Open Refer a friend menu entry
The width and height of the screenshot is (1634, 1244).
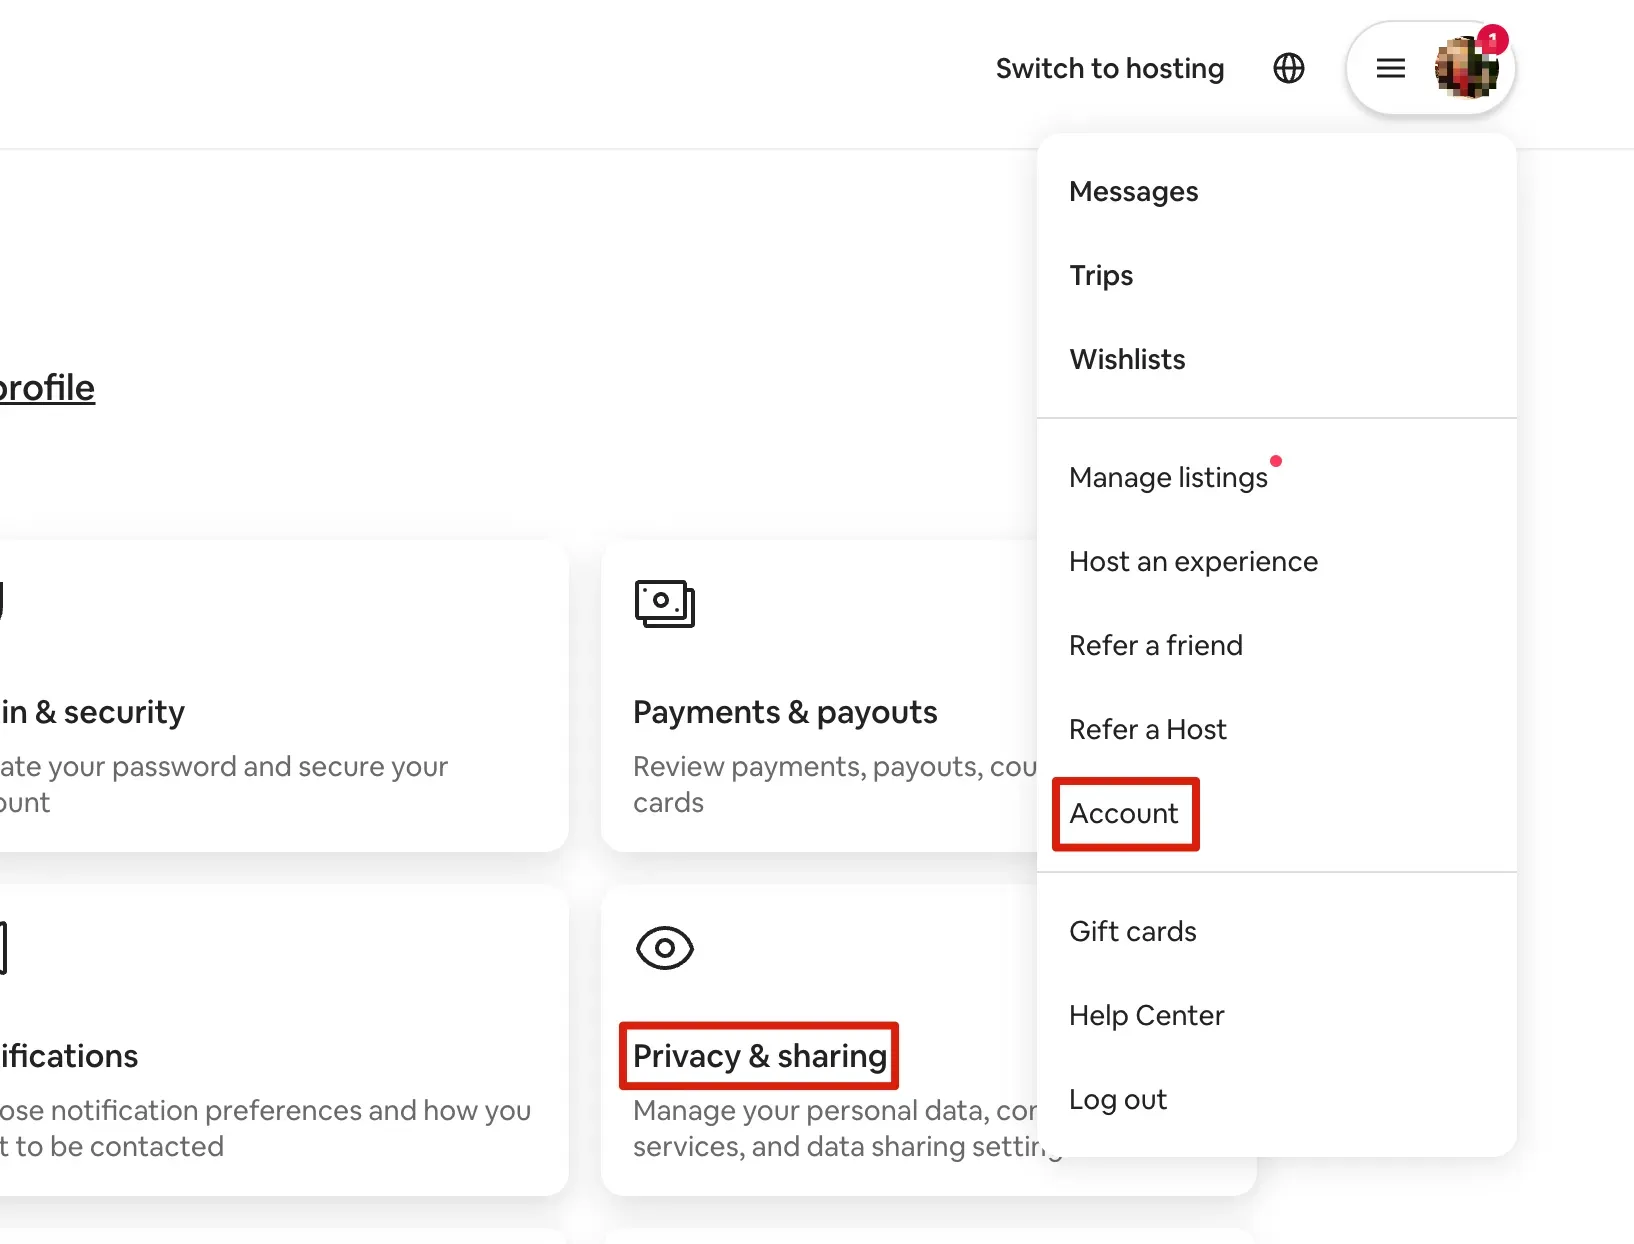point(1155,645)
